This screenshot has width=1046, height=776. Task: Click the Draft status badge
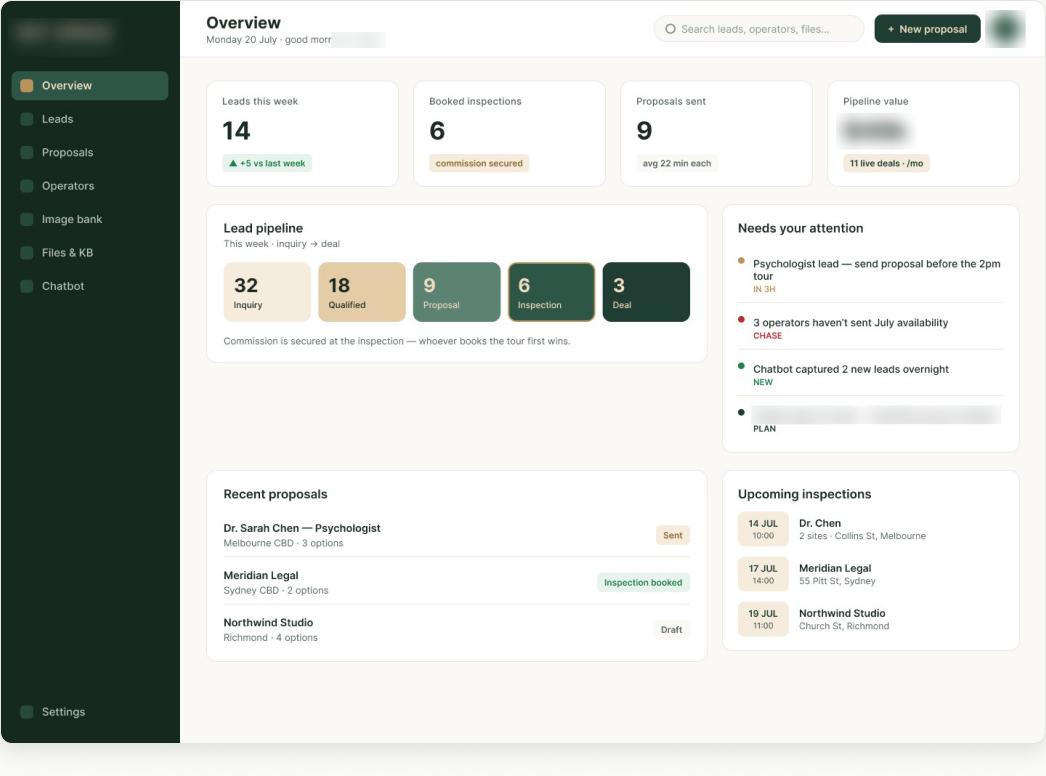671,630
